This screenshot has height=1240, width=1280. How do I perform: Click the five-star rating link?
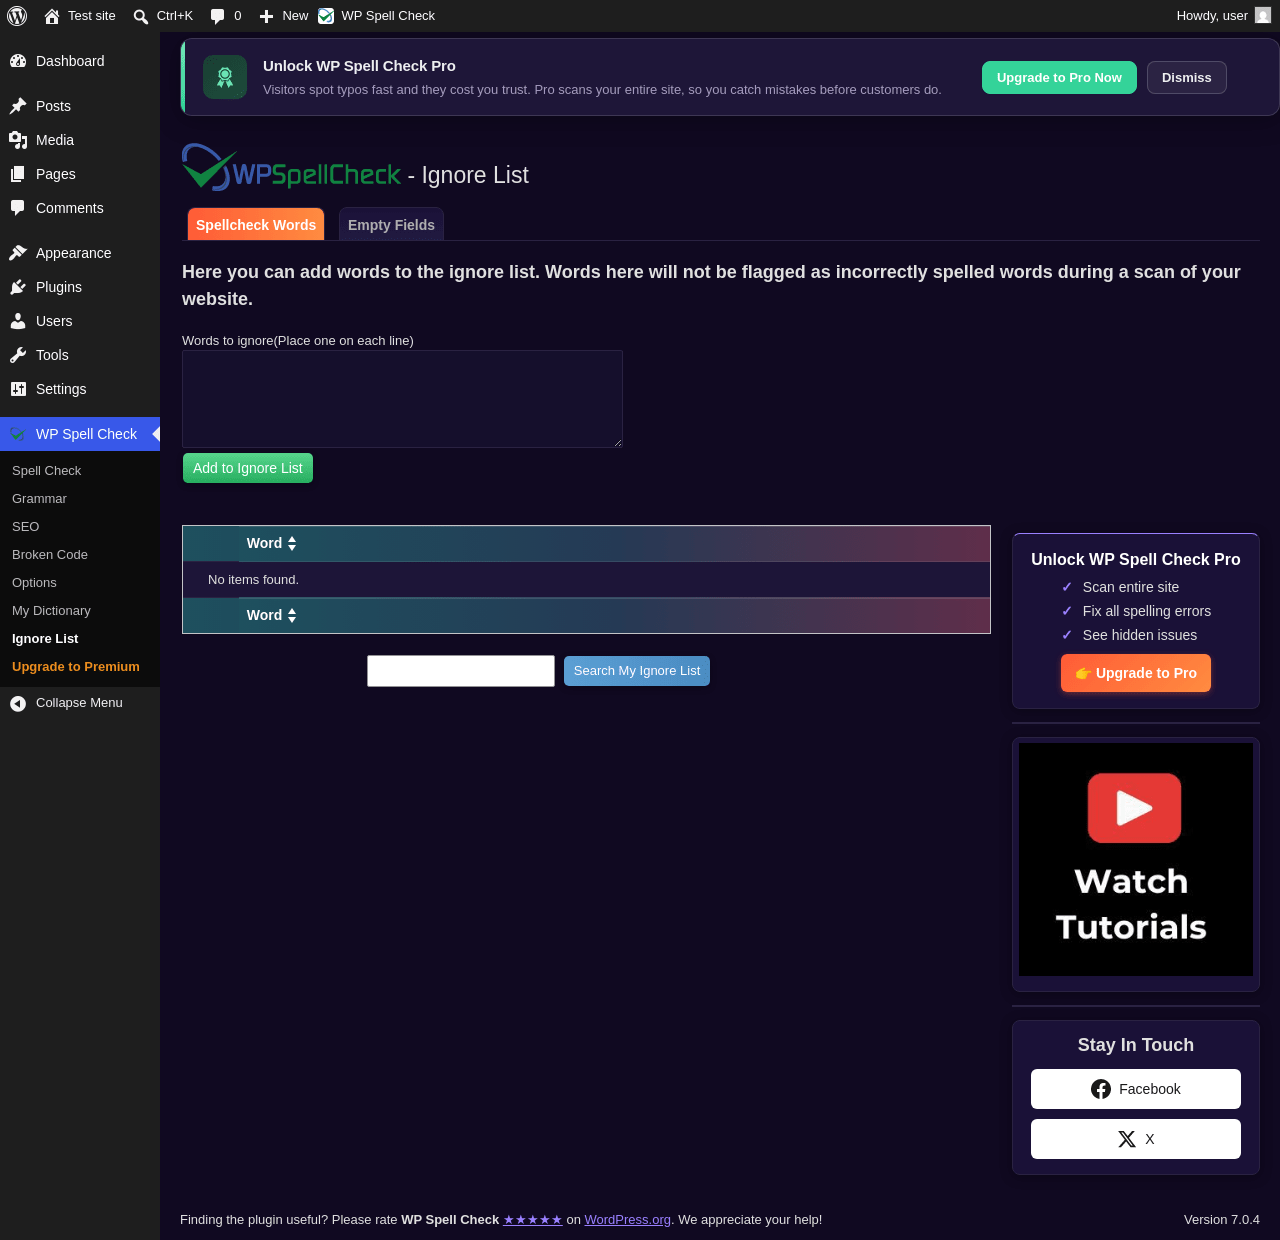(x=533, y=1220)
